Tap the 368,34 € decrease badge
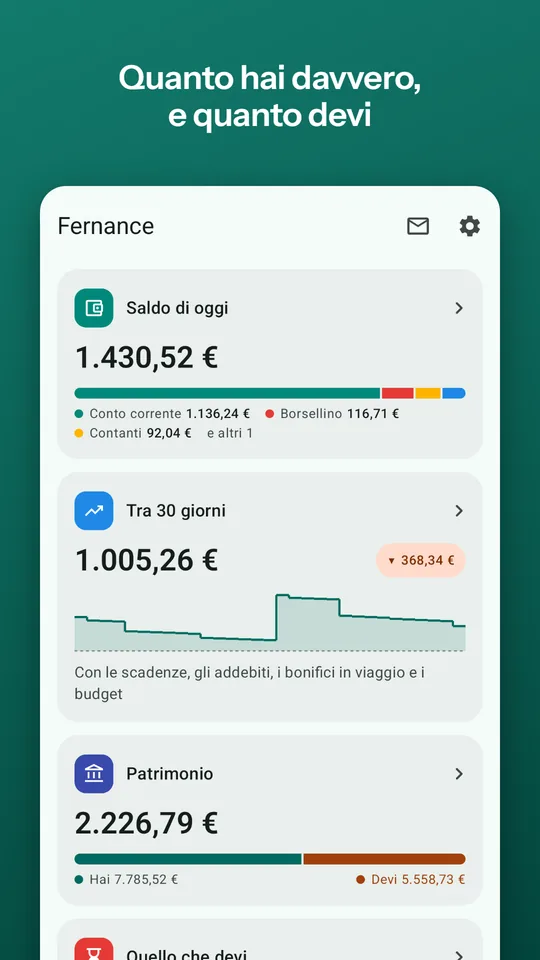This screenshot has height=960, width=540. [421, 560]
